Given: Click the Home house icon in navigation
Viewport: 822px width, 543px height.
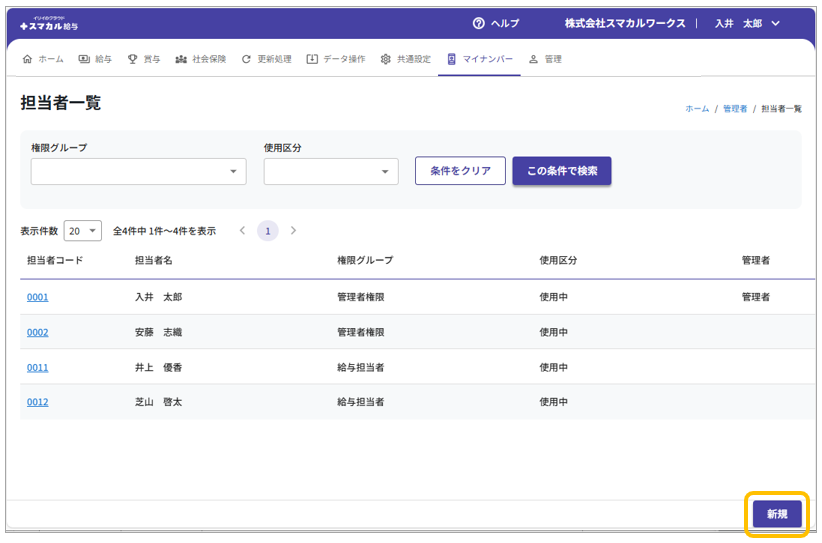Looking at the screenshot, I should 27,59.
